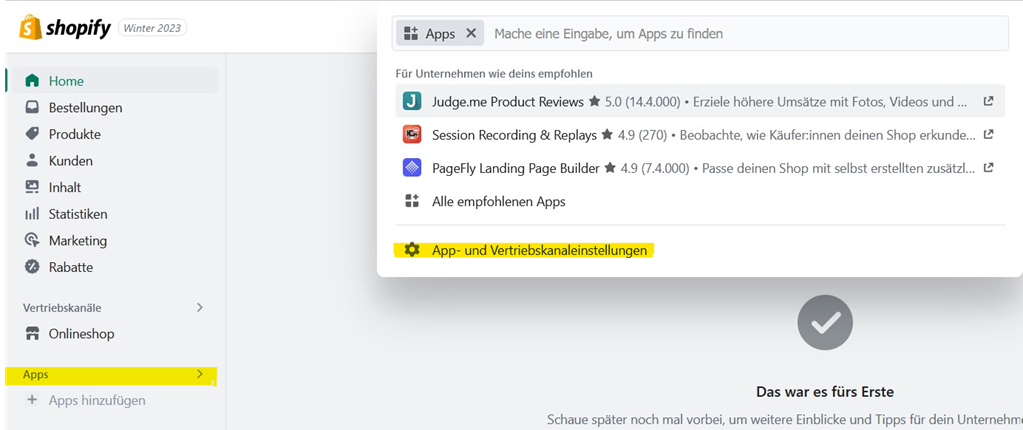1023x430 pixels.
Task: Click the gear icon for app settings
Action: (x=412, y=250)
